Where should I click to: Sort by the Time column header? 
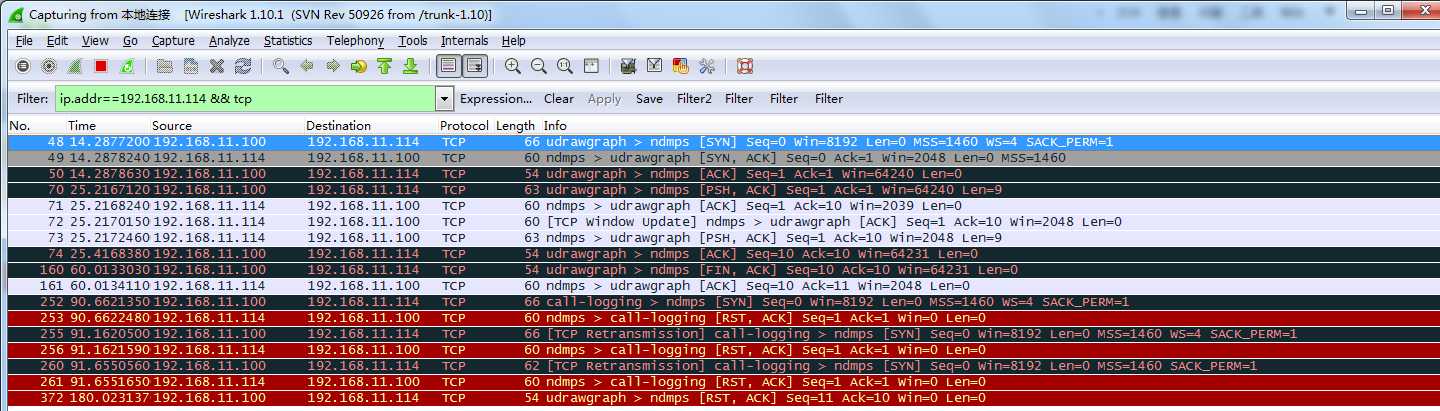[108, 126]
